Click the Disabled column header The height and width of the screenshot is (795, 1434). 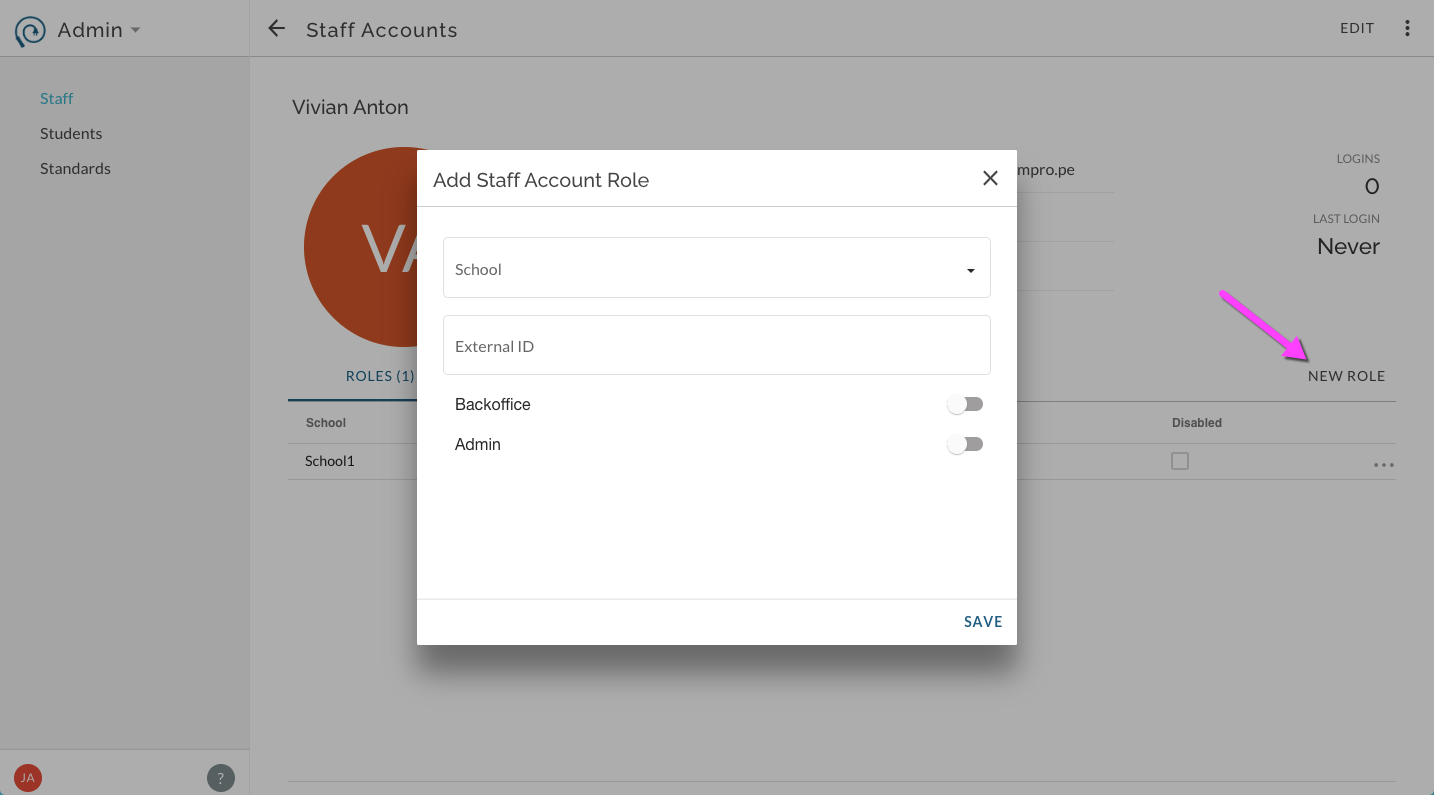[1197, 423]
